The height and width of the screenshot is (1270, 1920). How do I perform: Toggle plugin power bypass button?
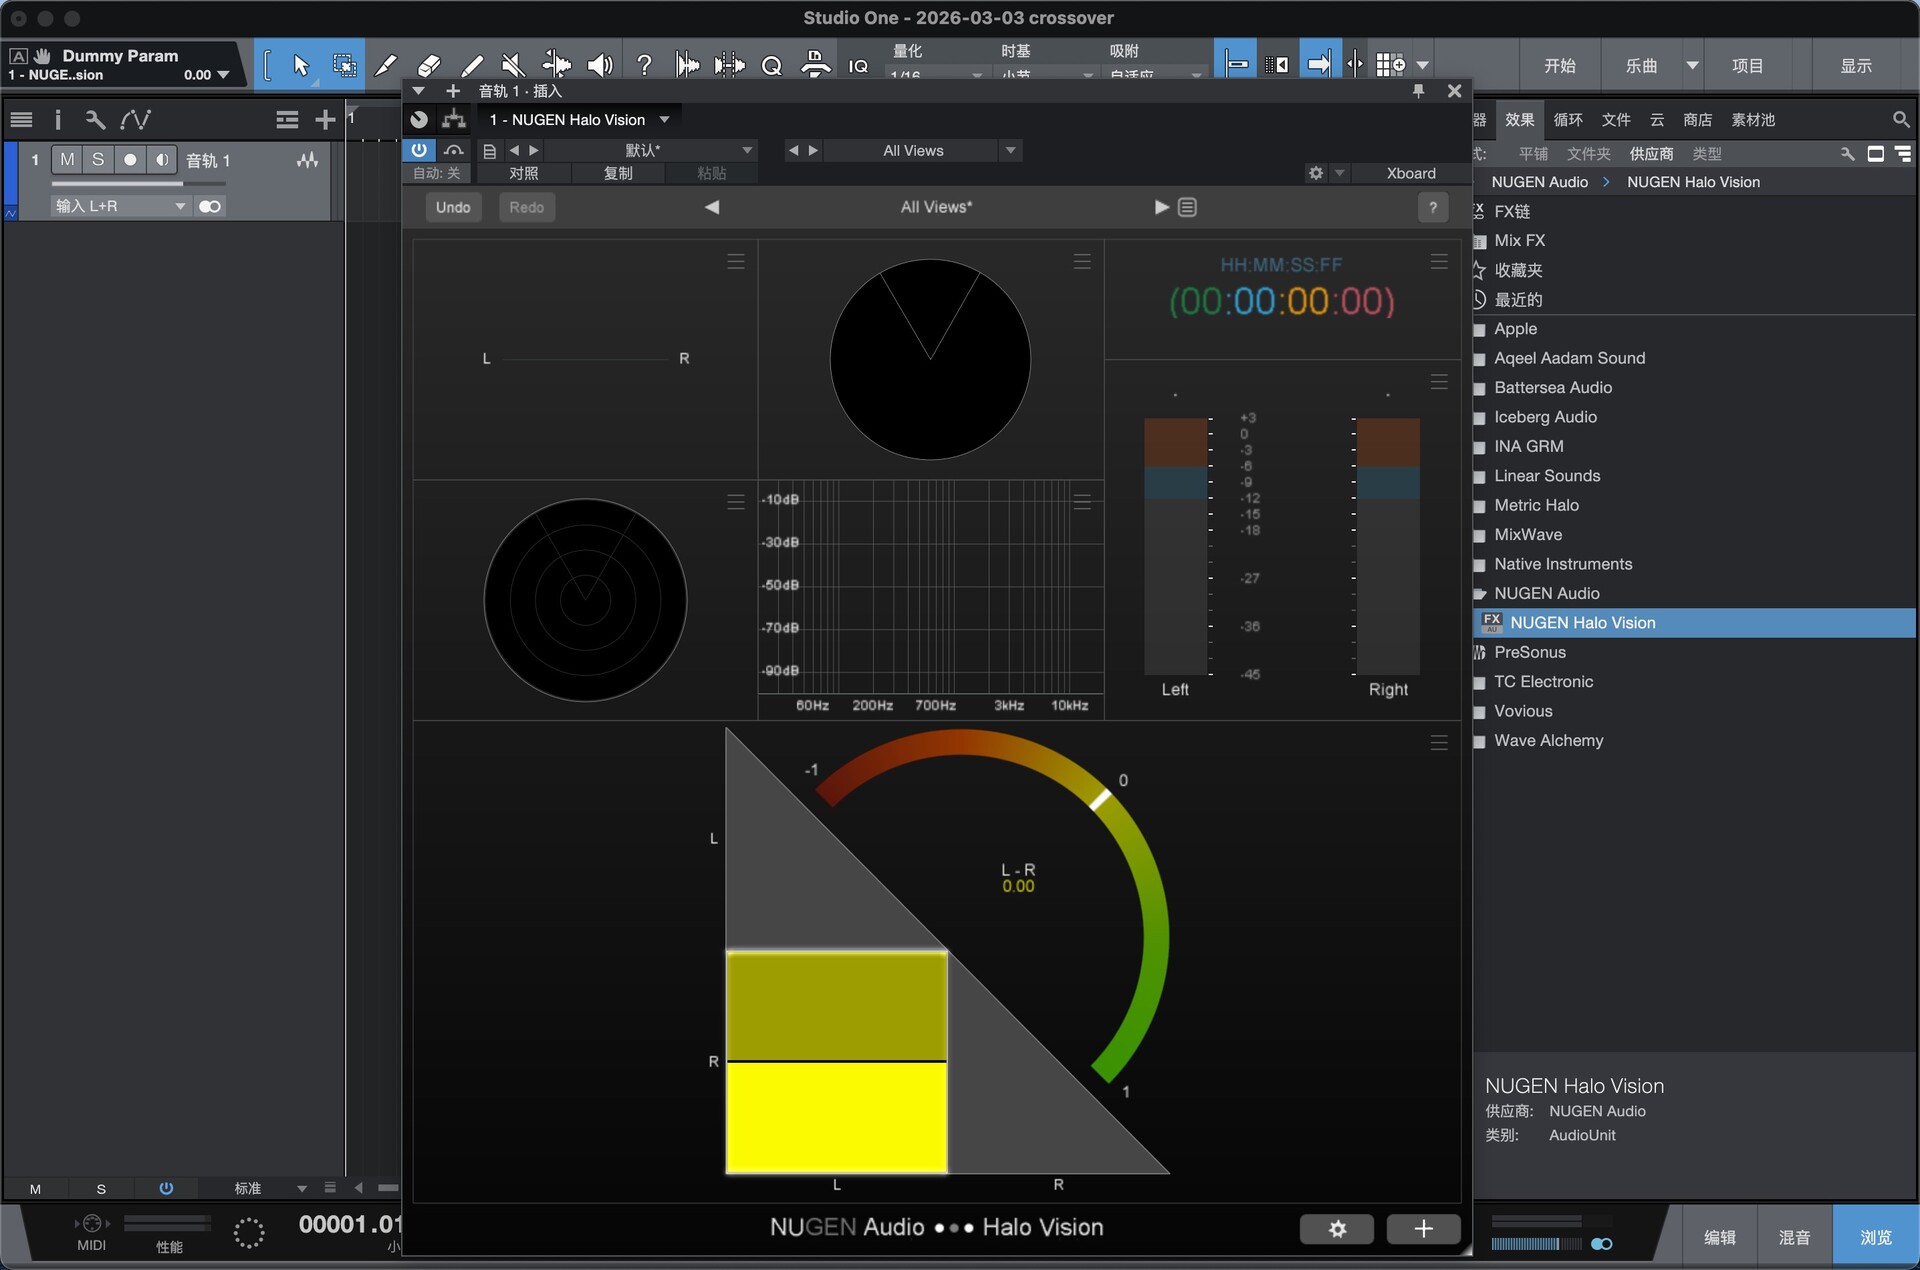click(419, 150)
